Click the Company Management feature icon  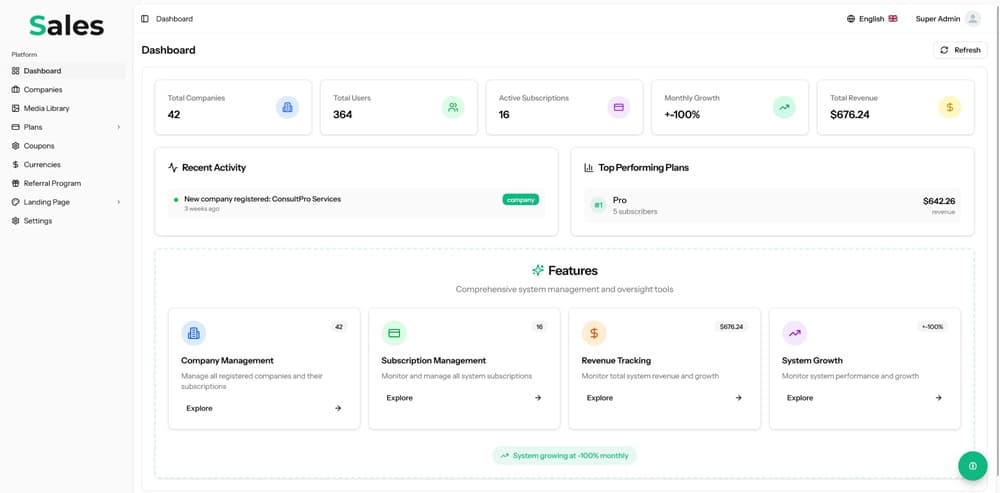pyautogui.click(x=194, y=333)
